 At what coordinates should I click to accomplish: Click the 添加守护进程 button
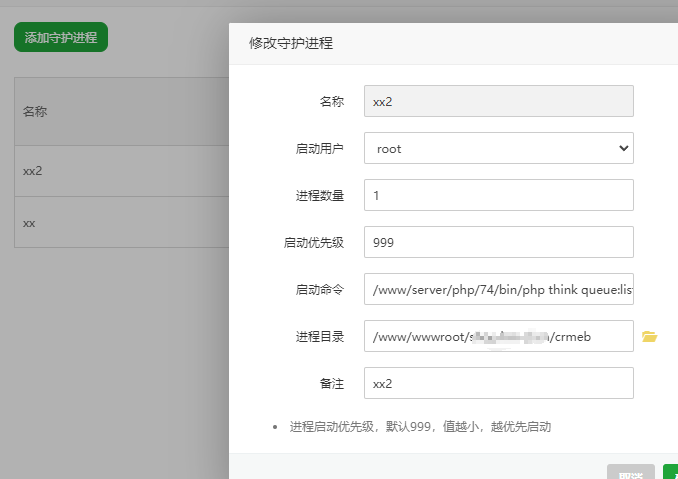(61, 38)
